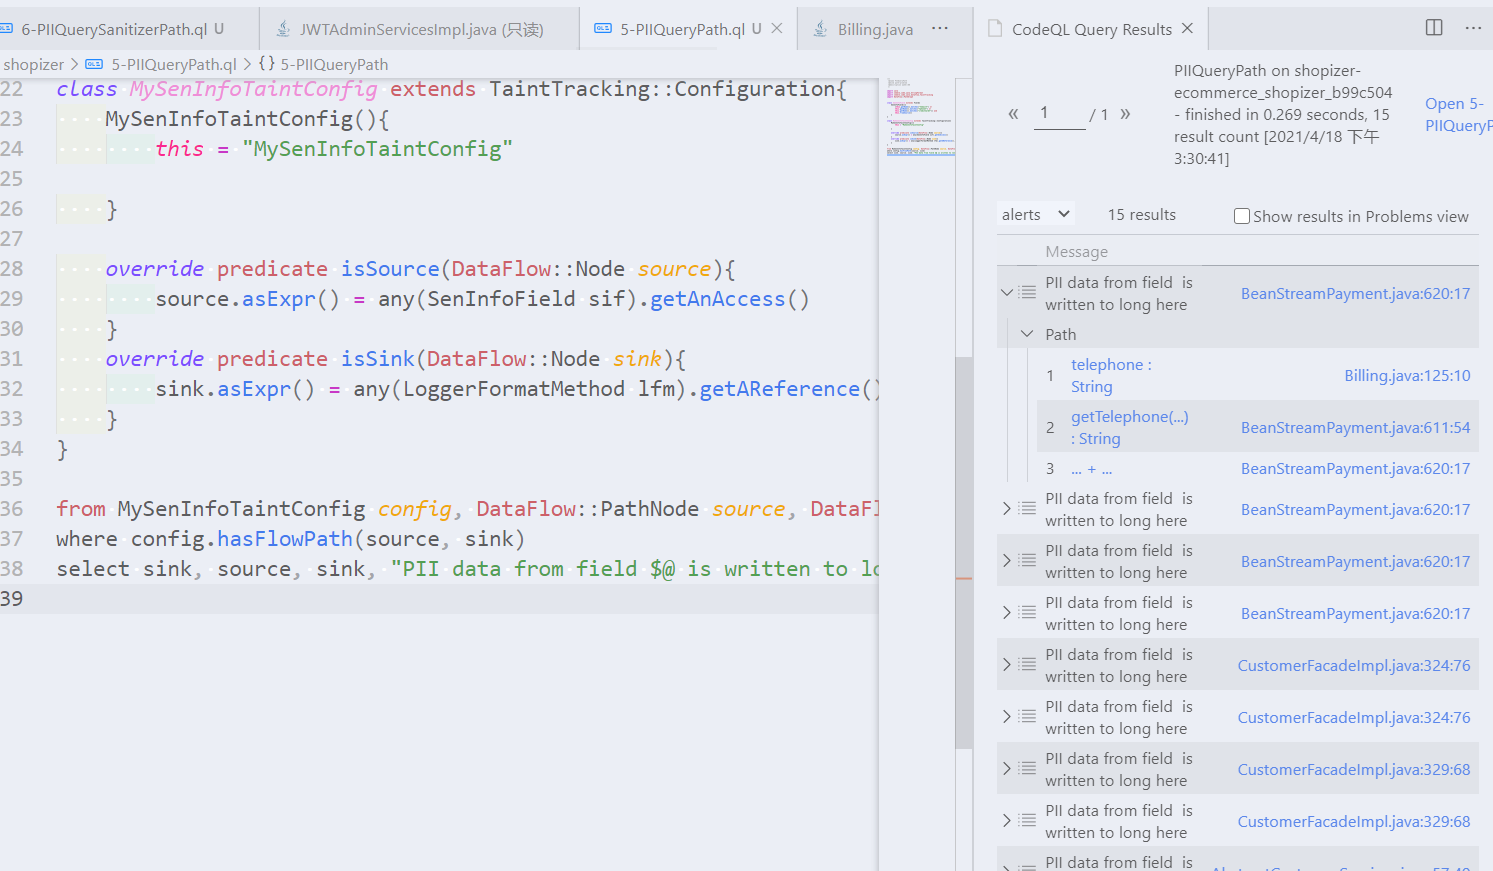The width and height of the screenshot is (1493, 871).
Task: Open Billing.java:125:10 location link
Action: pyautogui.click(x=1407, y=376)
